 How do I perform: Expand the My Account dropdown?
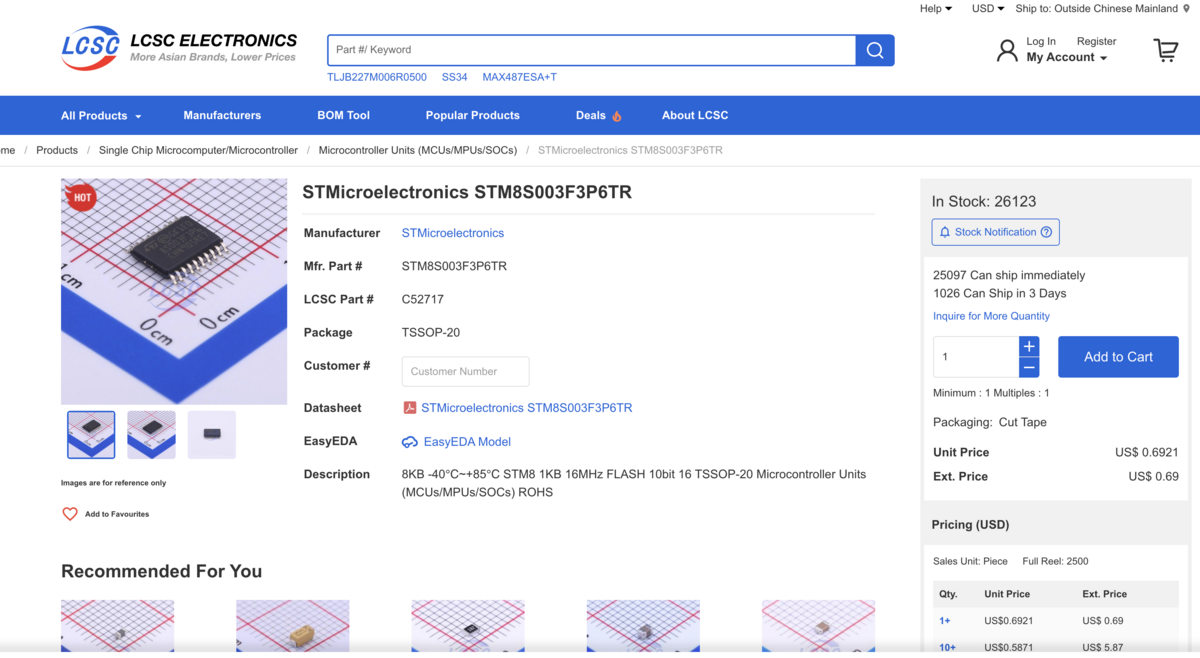pyautogui.click(x=1067, y=58)
